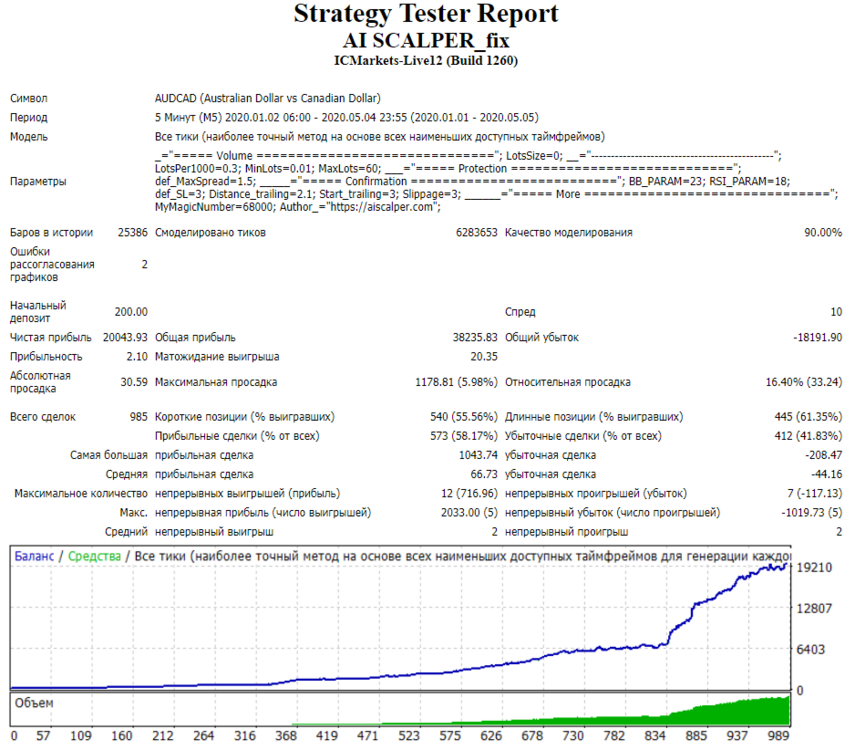The width and height of the screenshot is (855, 750).
Task: Click bars in history value 25386
Action: [133, 232]
